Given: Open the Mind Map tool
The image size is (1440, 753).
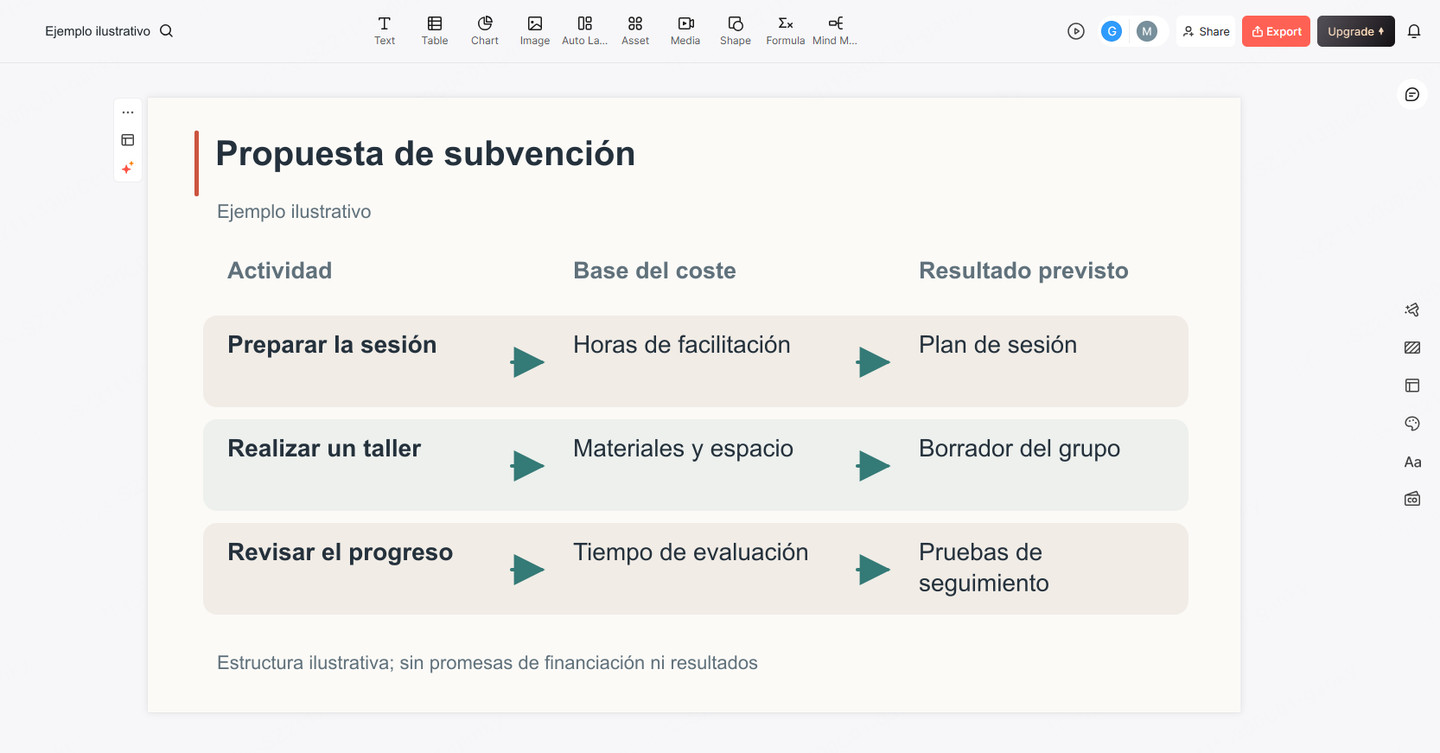Looking at the screenshot, I should 835,31.
